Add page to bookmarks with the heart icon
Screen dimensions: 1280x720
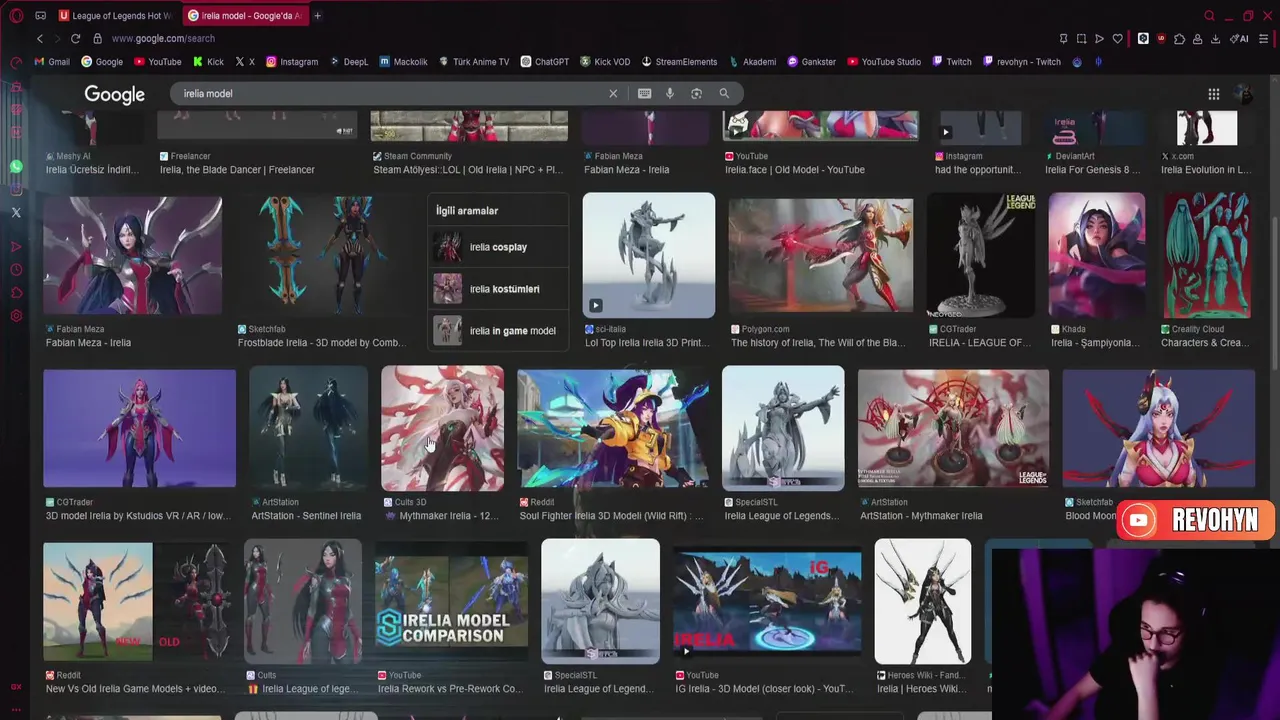[x=1118, y=39]
